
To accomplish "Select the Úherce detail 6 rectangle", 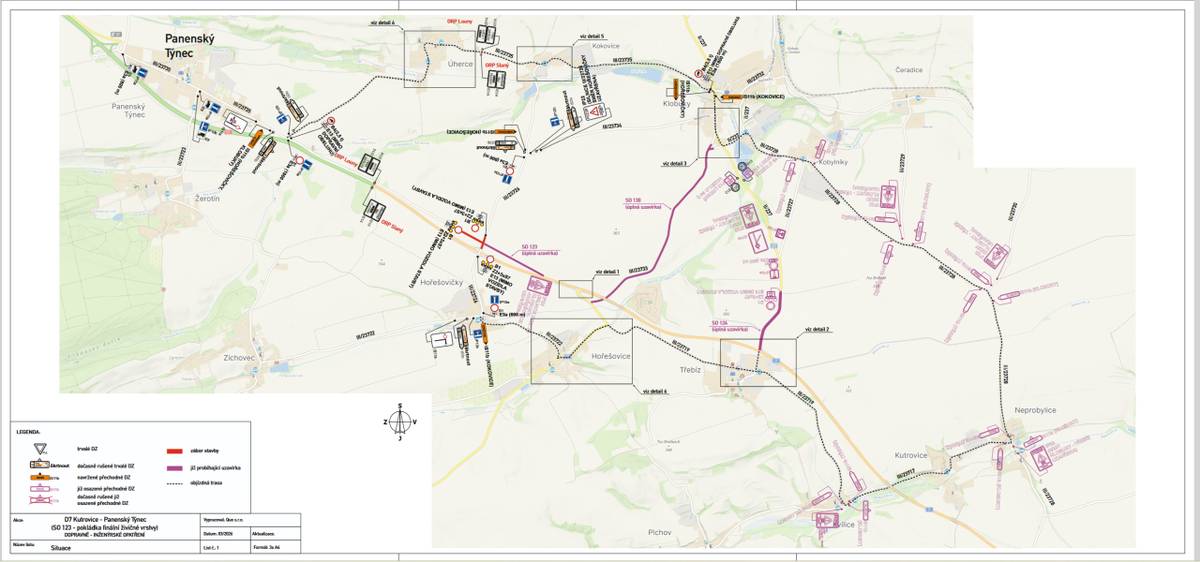I will tap(439, 59).
